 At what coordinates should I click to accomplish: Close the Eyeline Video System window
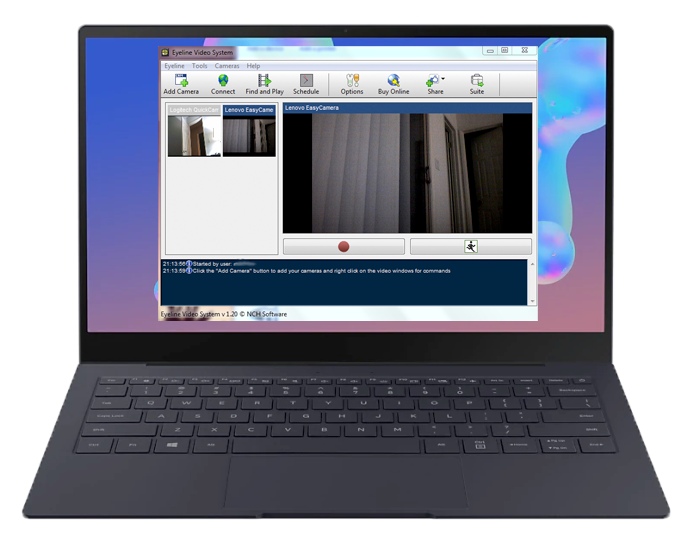[x=525, y=51]
